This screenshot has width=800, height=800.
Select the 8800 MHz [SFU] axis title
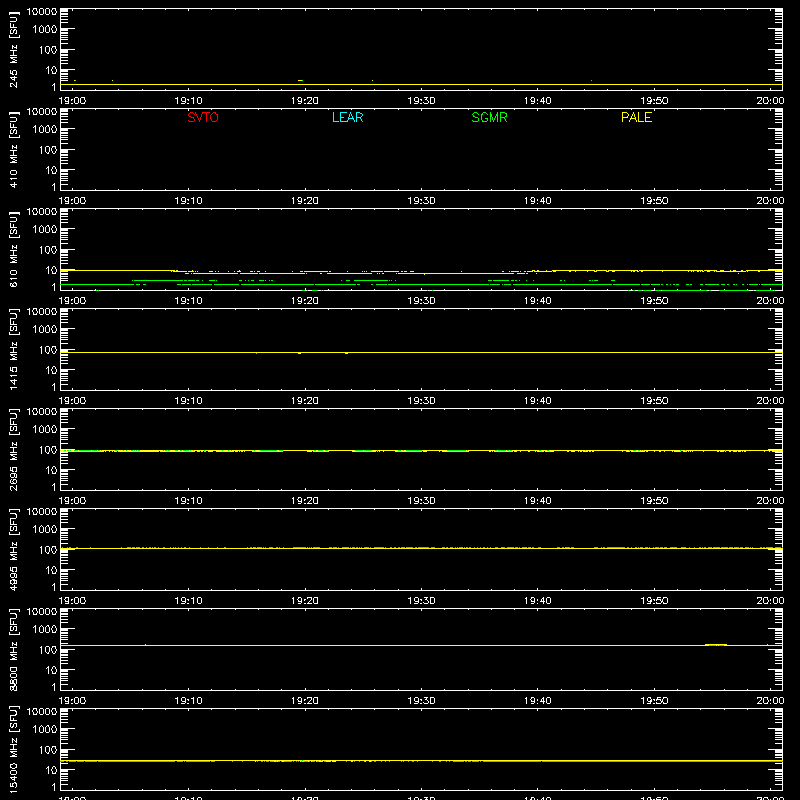tap(13, 650)
